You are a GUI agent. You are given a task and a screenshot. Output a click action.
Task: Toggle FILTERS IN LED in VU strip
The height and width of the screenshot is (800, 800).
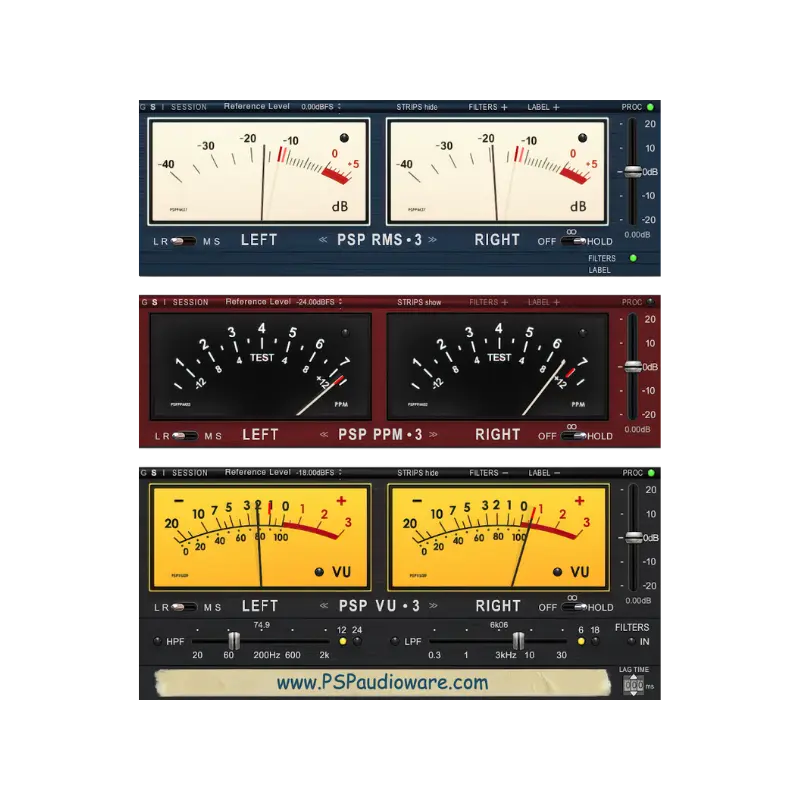(632, 641)
